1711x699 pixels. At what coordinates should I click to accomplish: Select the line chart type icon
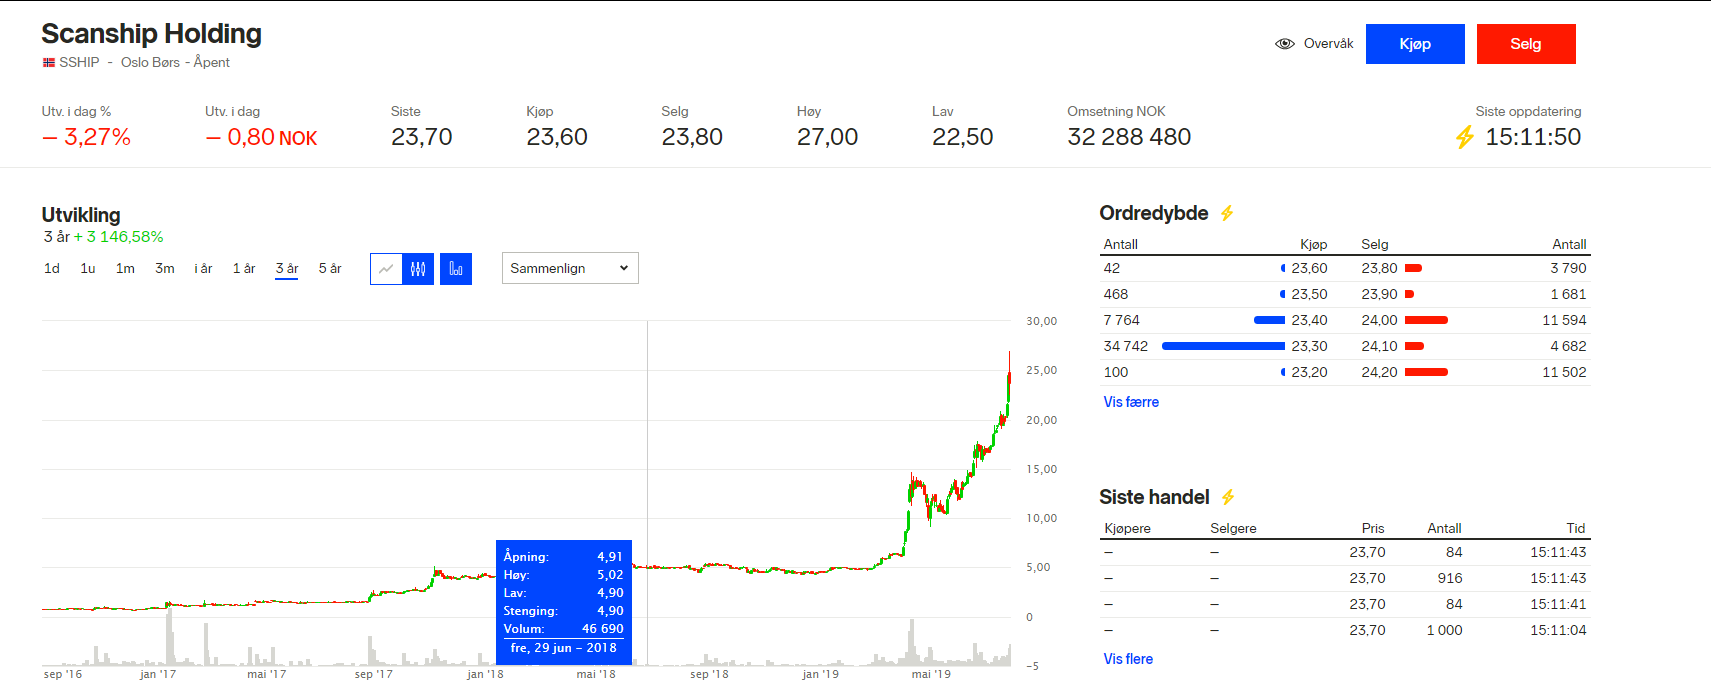[x=386, y=269]
